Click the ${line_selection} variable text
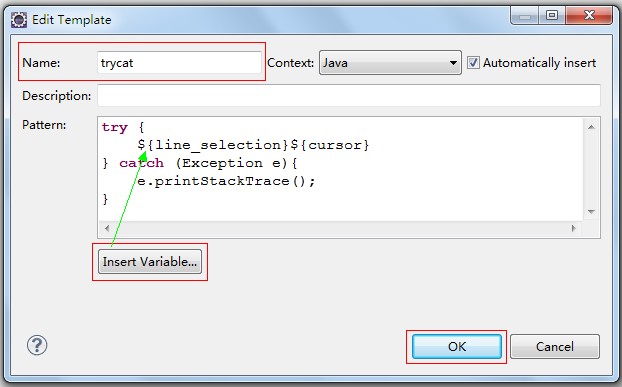This screenshot has height=387, width=622. (x=213, y=145)
